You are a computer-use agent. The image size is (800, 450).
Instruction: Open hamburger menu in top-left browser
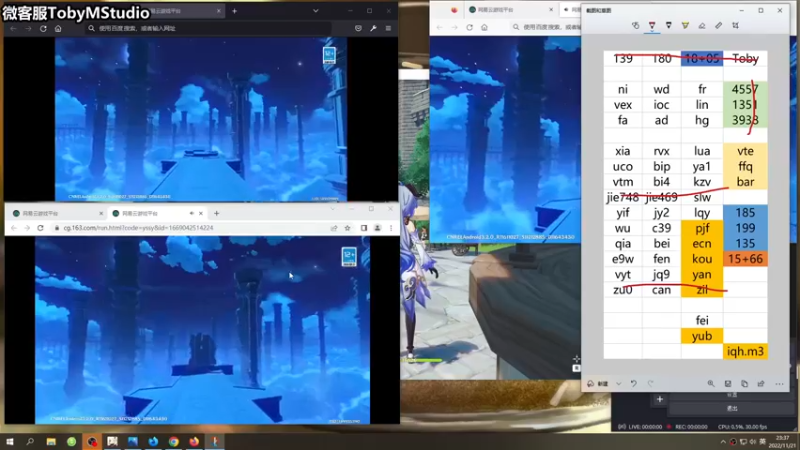(x=388, y=29)
